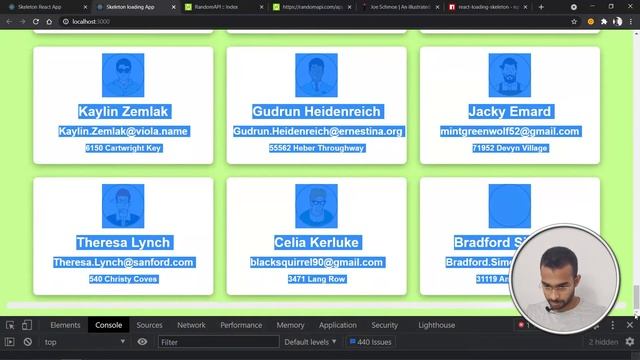Close the Skeleton loading App tab
Viewport: 640px width, 360px height.
click(x=173, y=7)
